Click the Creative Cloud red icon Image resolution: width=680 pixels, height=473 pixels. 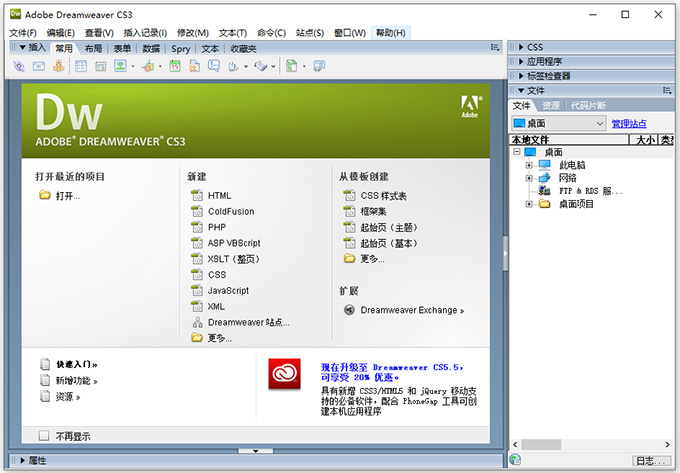284,373
